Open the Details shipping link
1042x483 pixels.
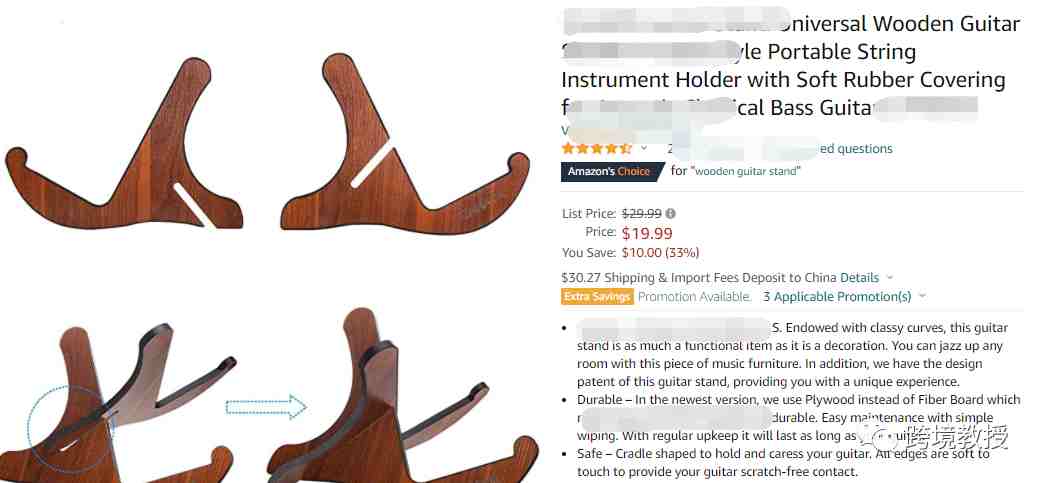(x=859, y=278)
